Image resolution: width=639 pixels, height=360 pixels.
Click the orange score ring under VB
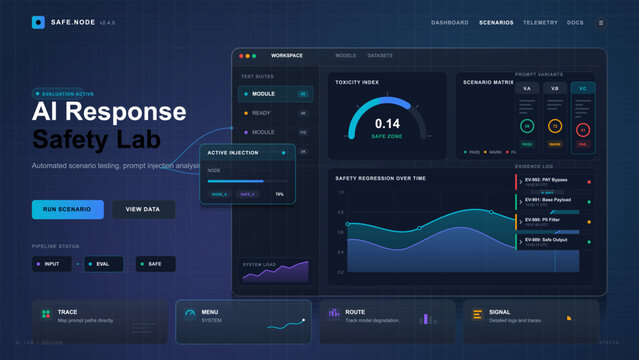click(555, 126)
